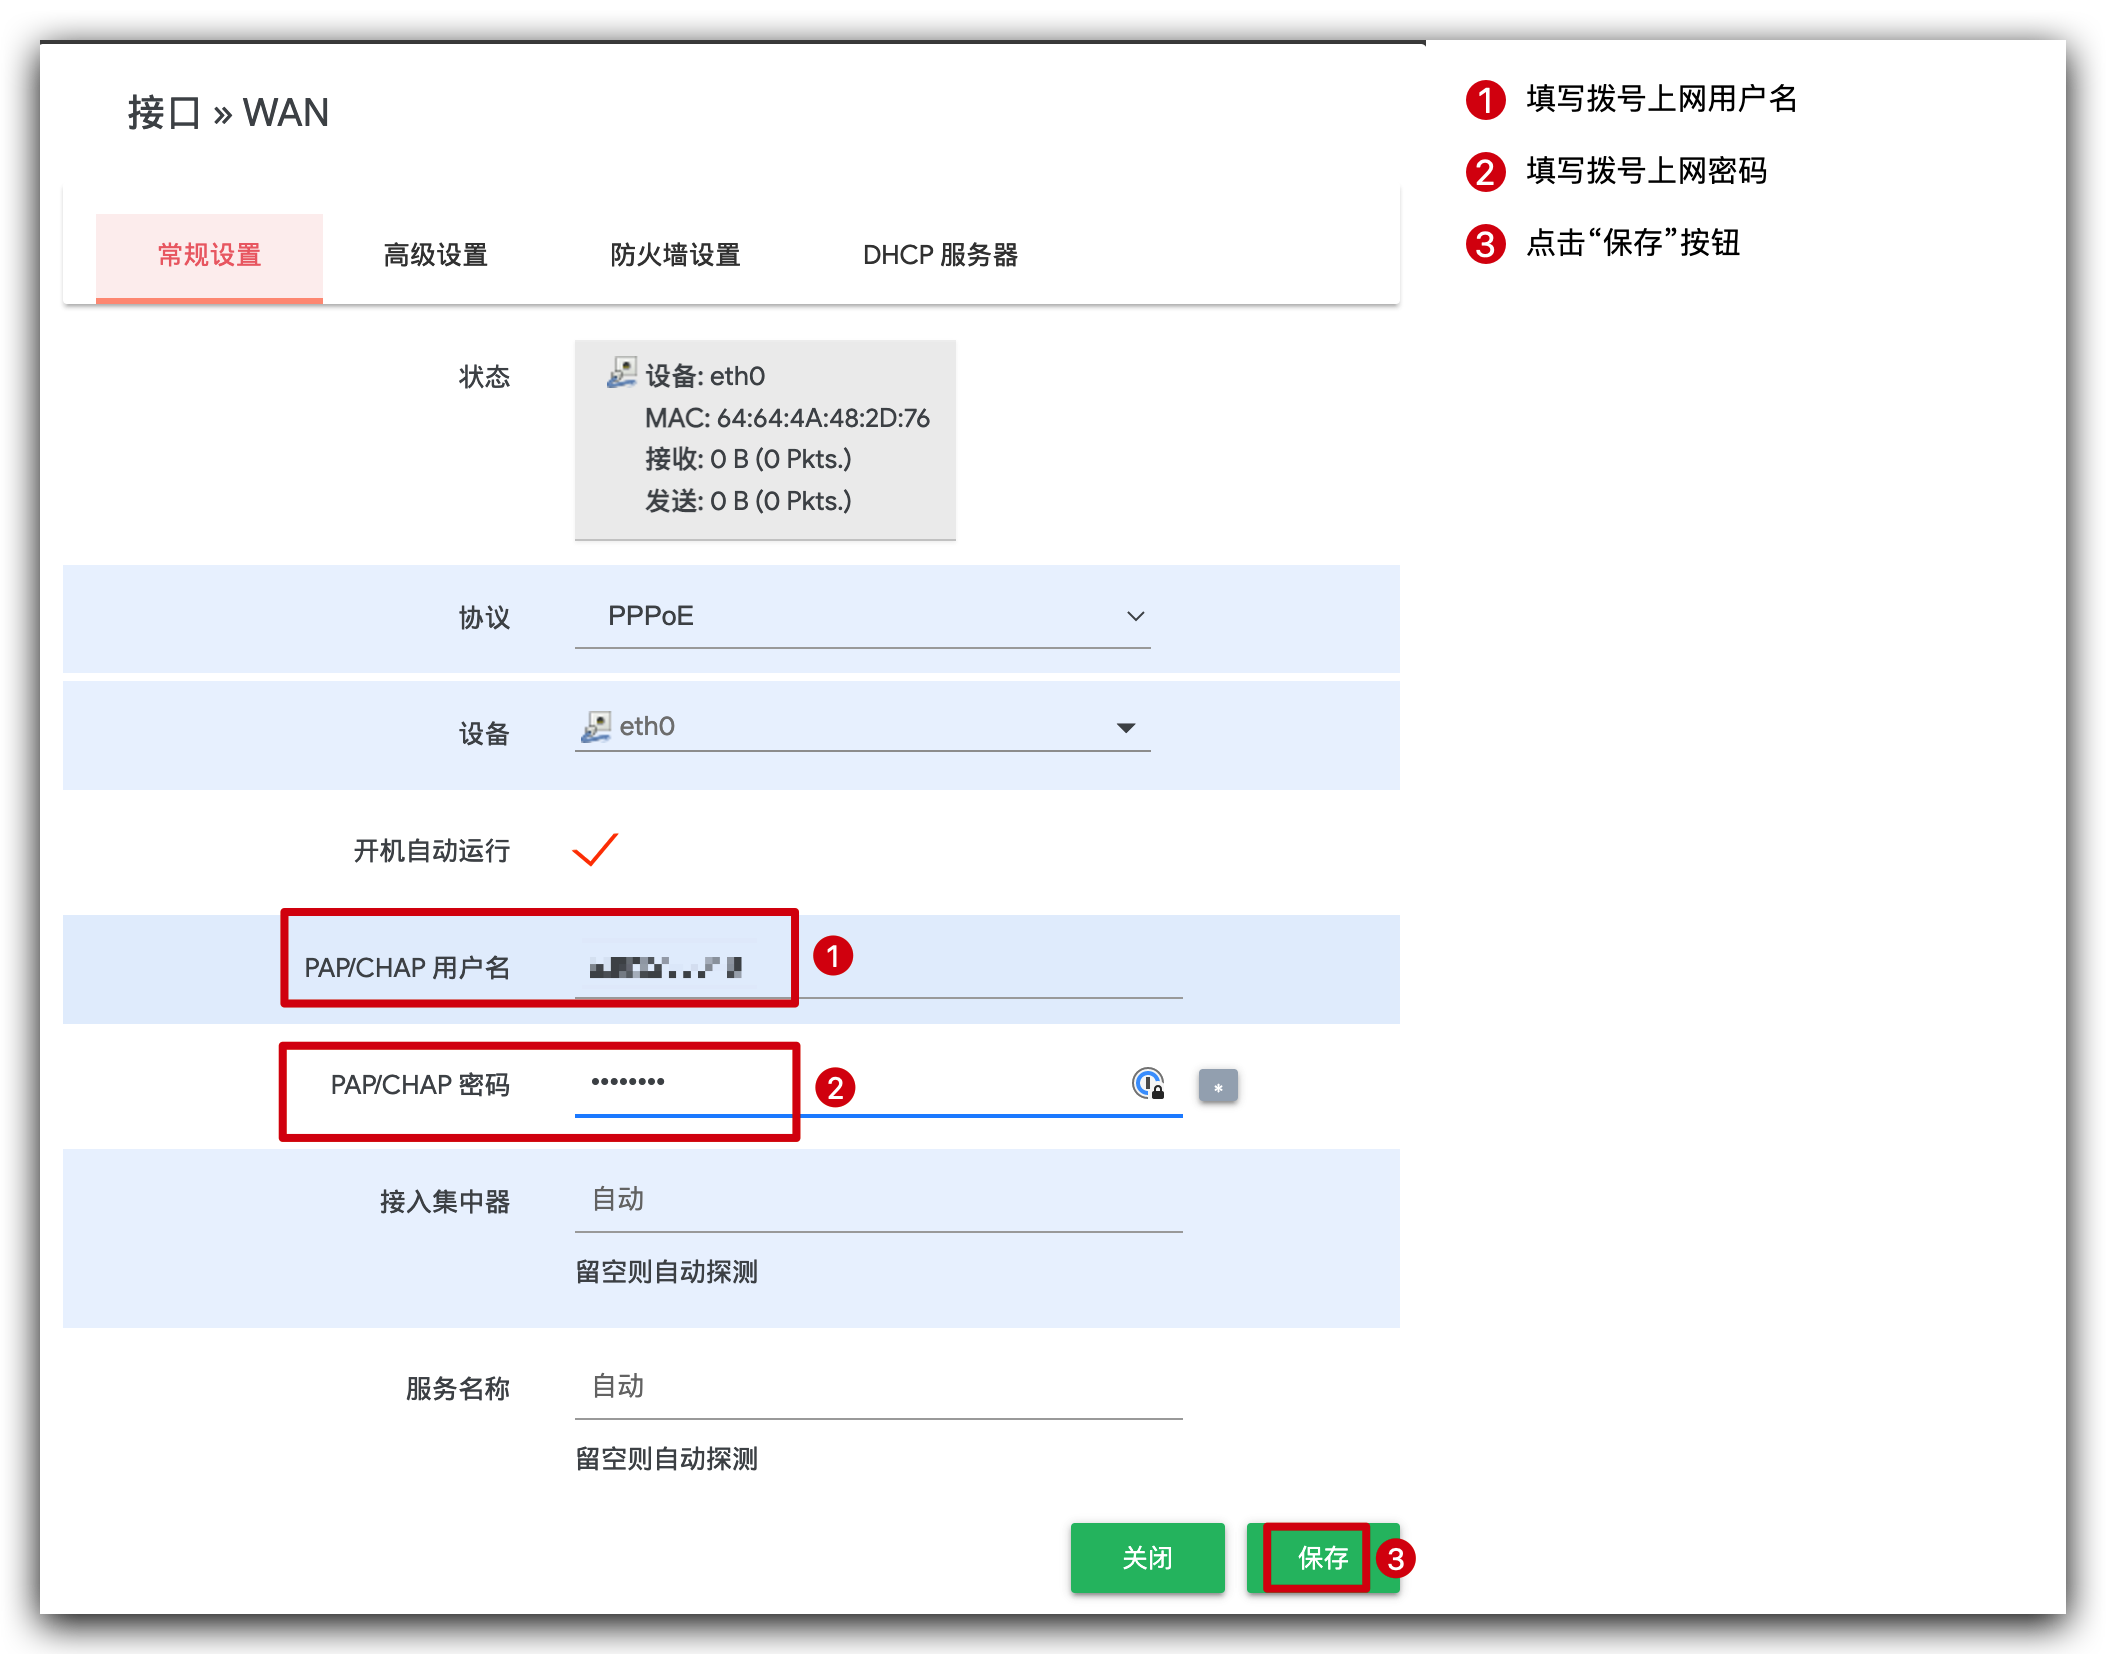Click the 留空则自动探测 hint under 接入集中器

[666, 1272]
